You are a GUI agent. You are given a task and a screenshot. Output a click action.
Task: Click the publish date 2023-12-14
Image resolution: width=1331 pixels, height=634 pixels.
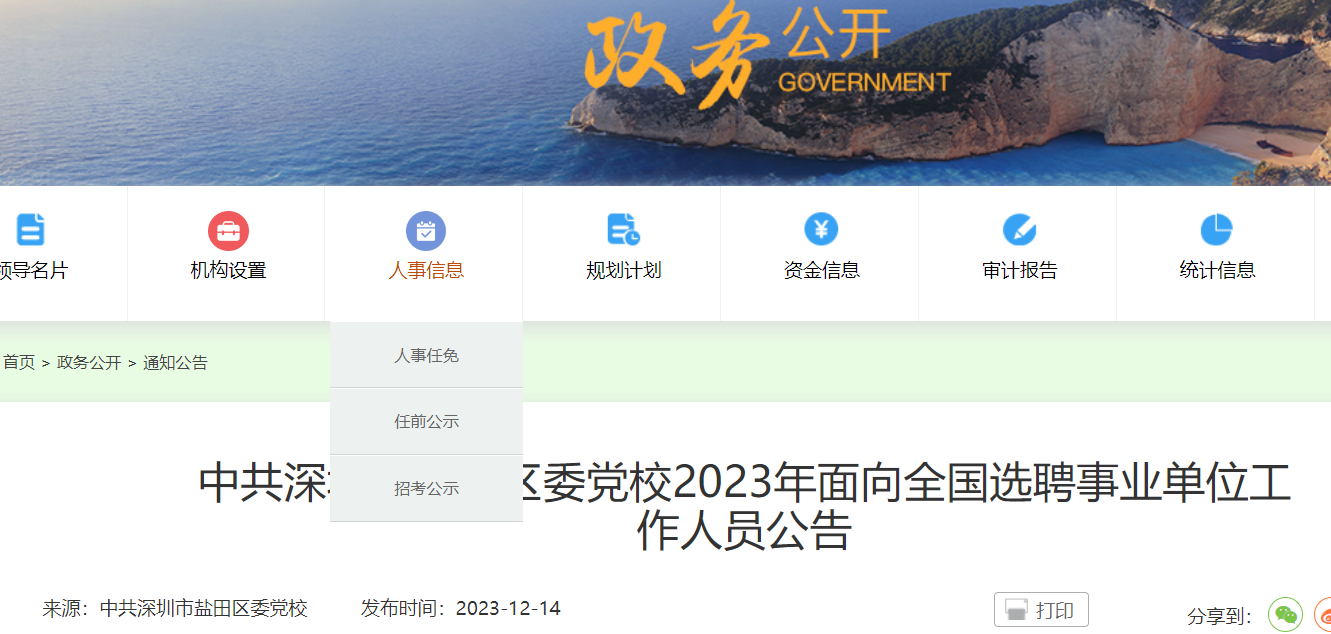[508, 608]
